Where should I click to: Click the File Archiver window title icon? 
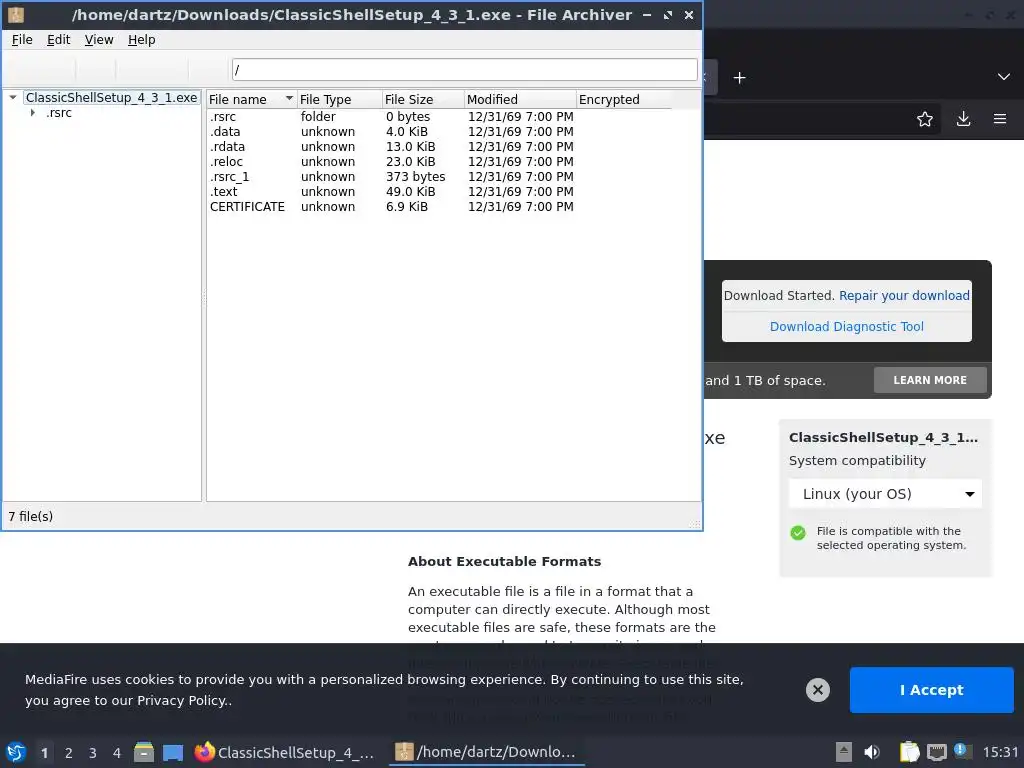16,14
